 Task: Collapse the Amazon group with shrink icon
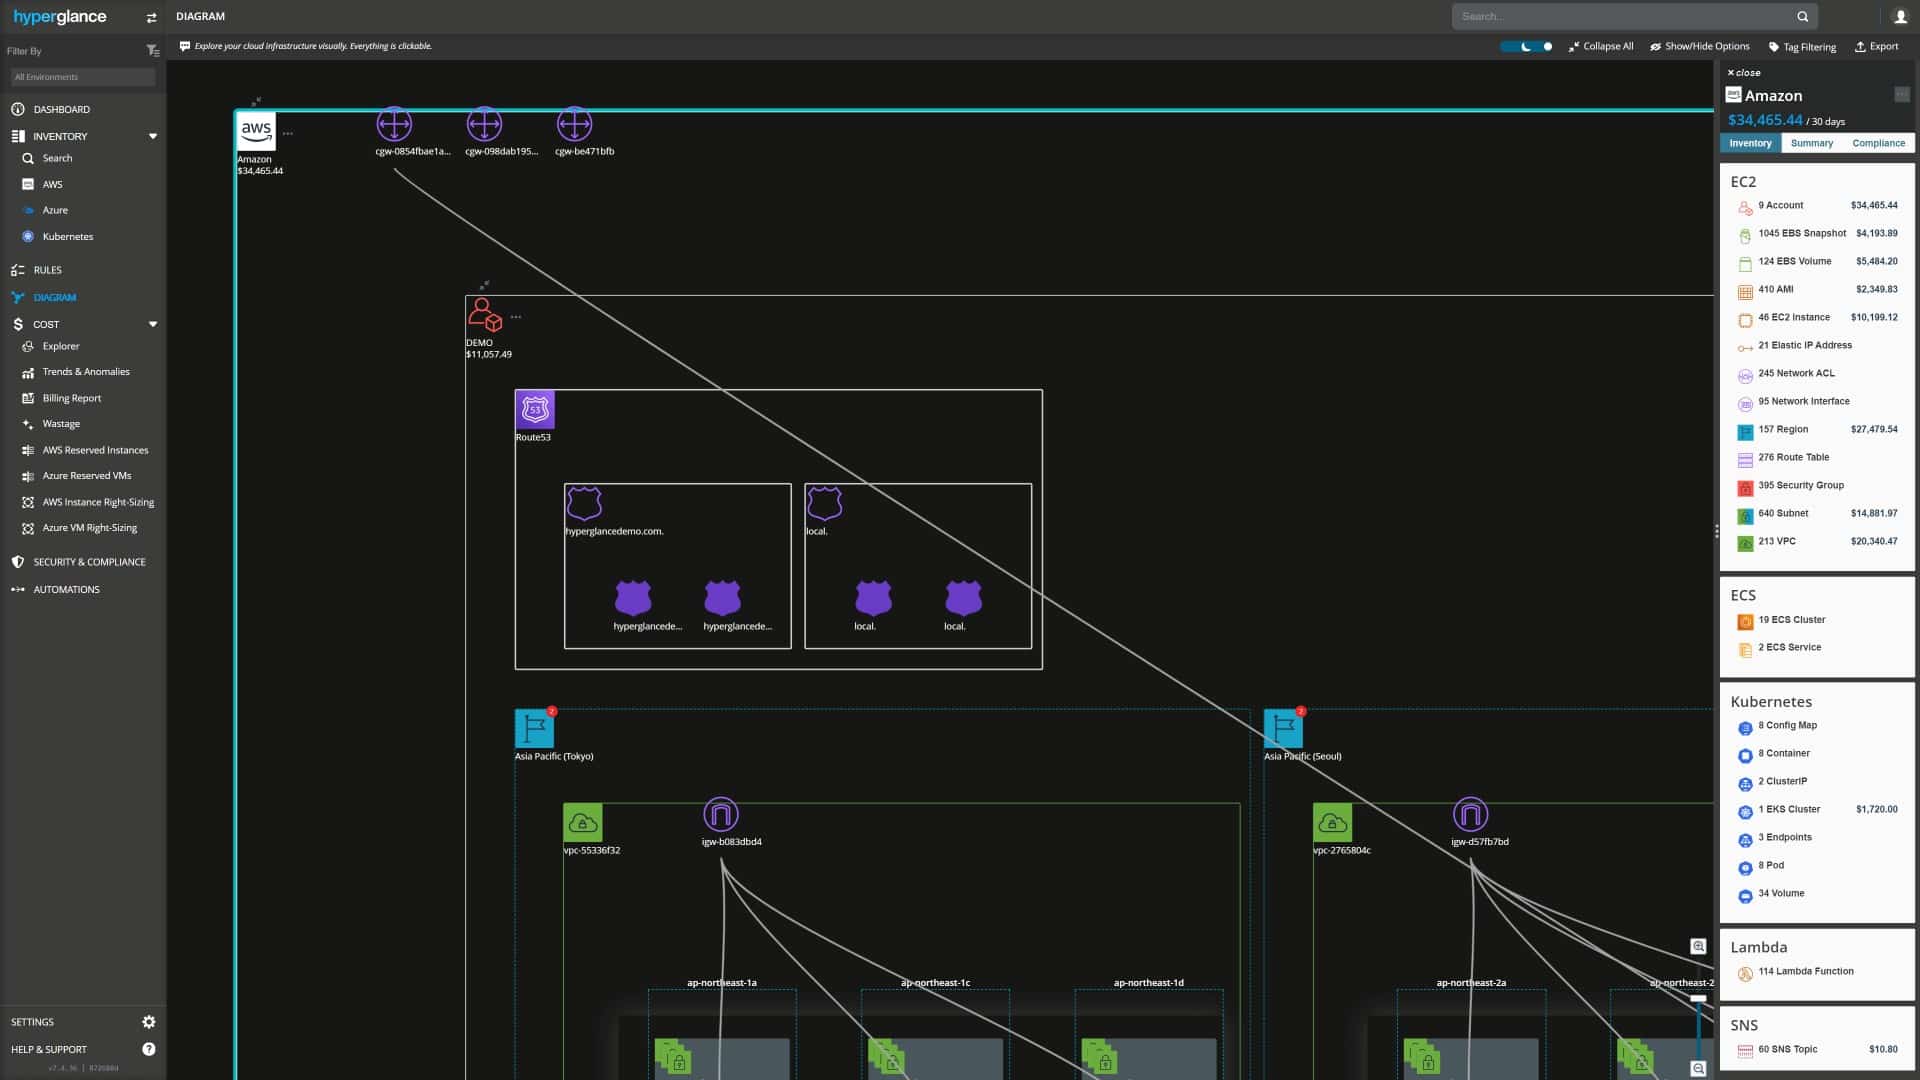click(256, 101)
